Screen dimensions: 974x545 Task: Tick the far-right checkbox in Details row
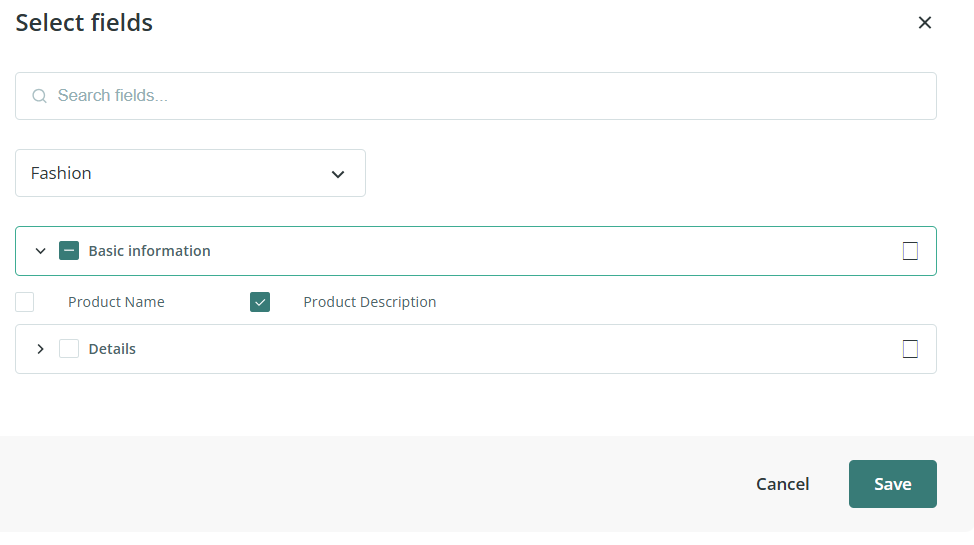coord(910,349)
